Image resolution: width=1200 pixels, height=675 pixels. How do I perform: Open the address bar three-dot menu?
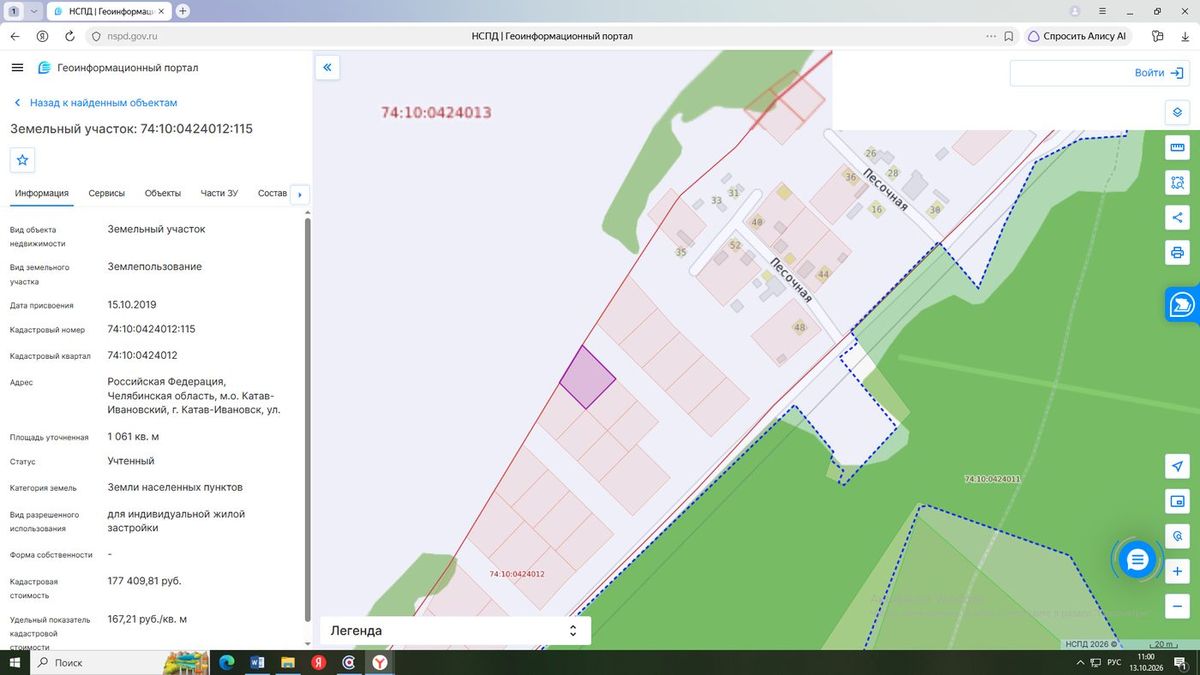pyautogui.click(x=990, y=36)
